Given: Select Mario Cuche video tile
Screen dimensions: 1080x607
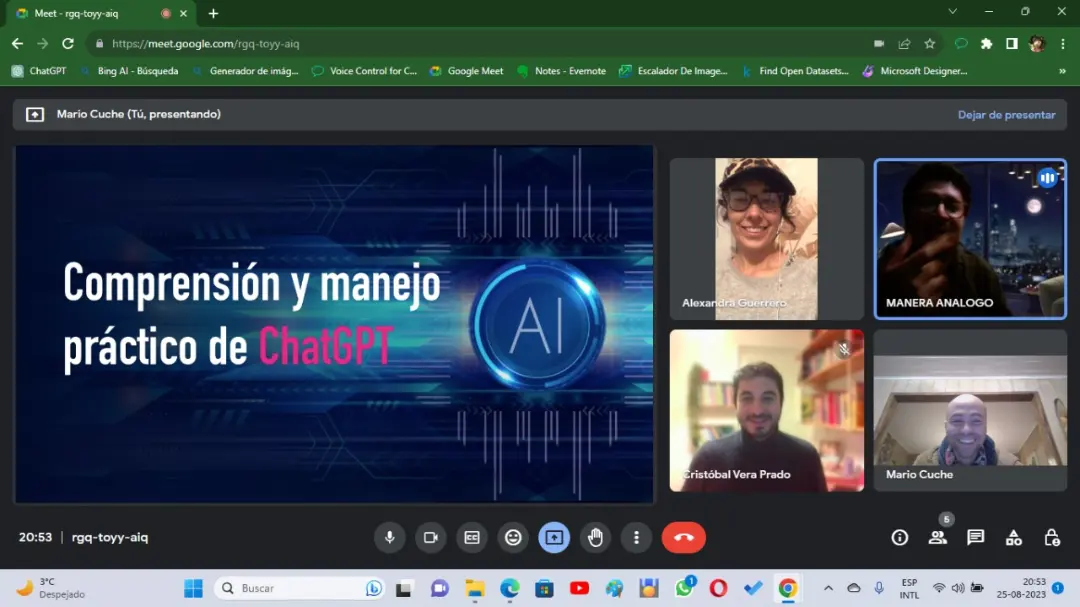Looking at the screenshot, I should (x=970, y=411).
